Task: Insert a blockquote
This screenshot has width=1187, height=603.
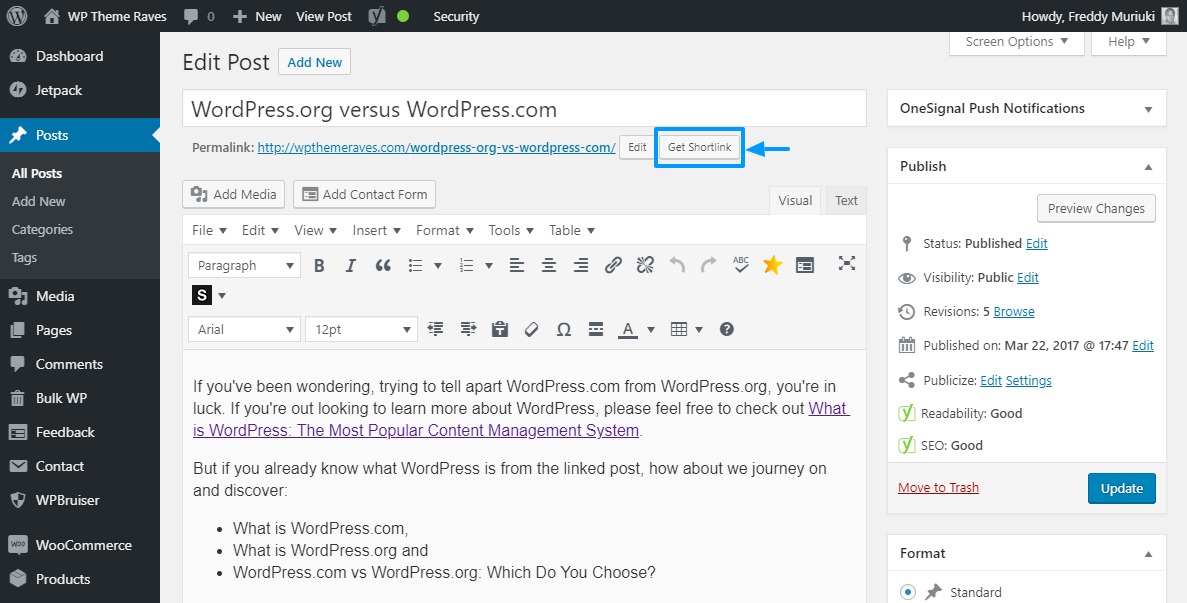Action: click(x=383, y=265)
